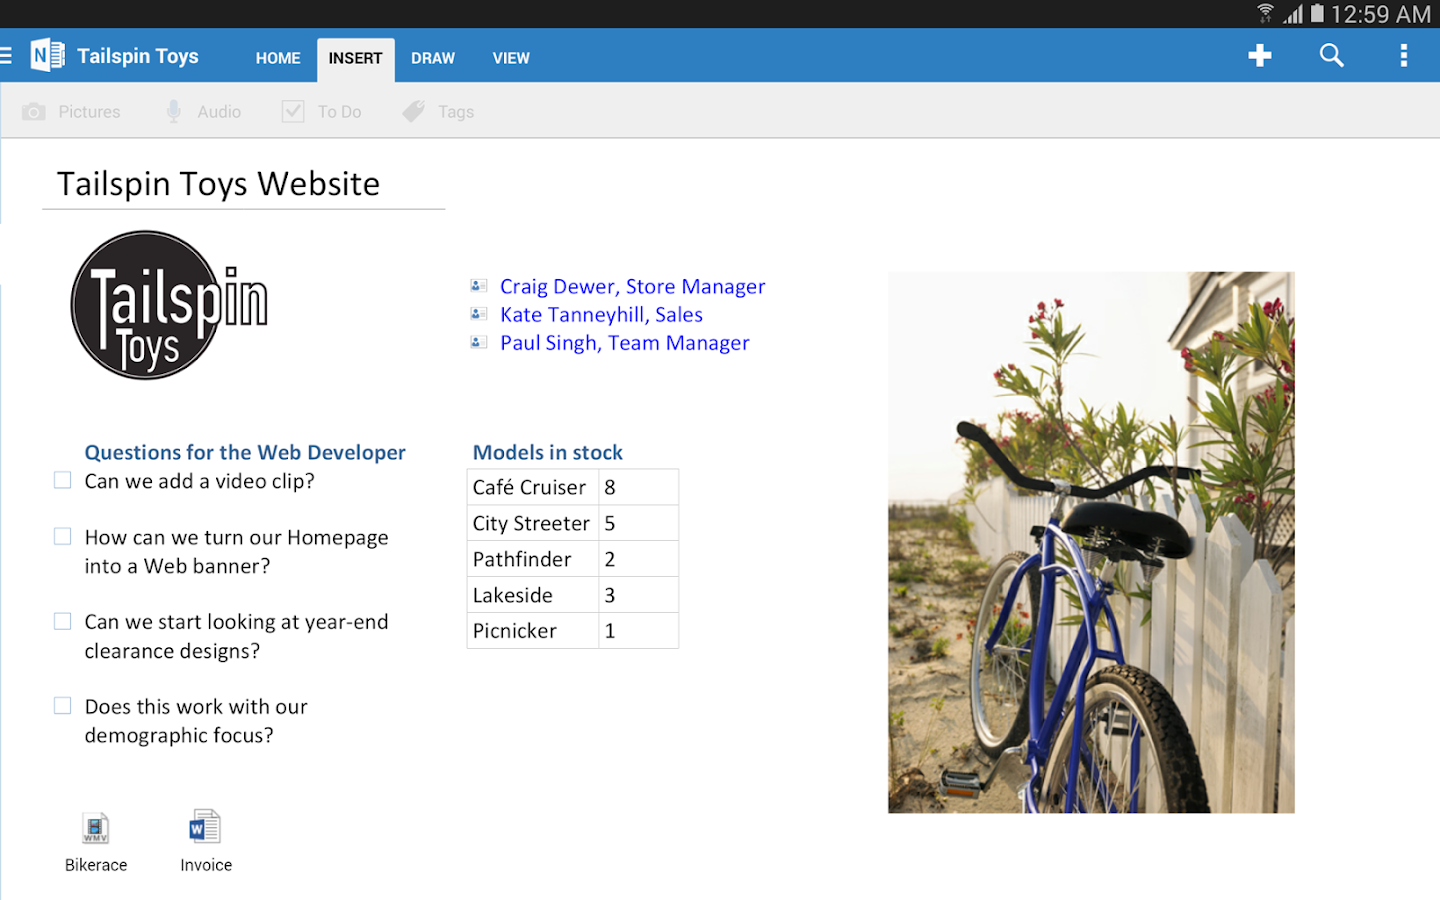Insert a To Do checkbox tag
The image size is (1440, 900).
tap(321, 112)
